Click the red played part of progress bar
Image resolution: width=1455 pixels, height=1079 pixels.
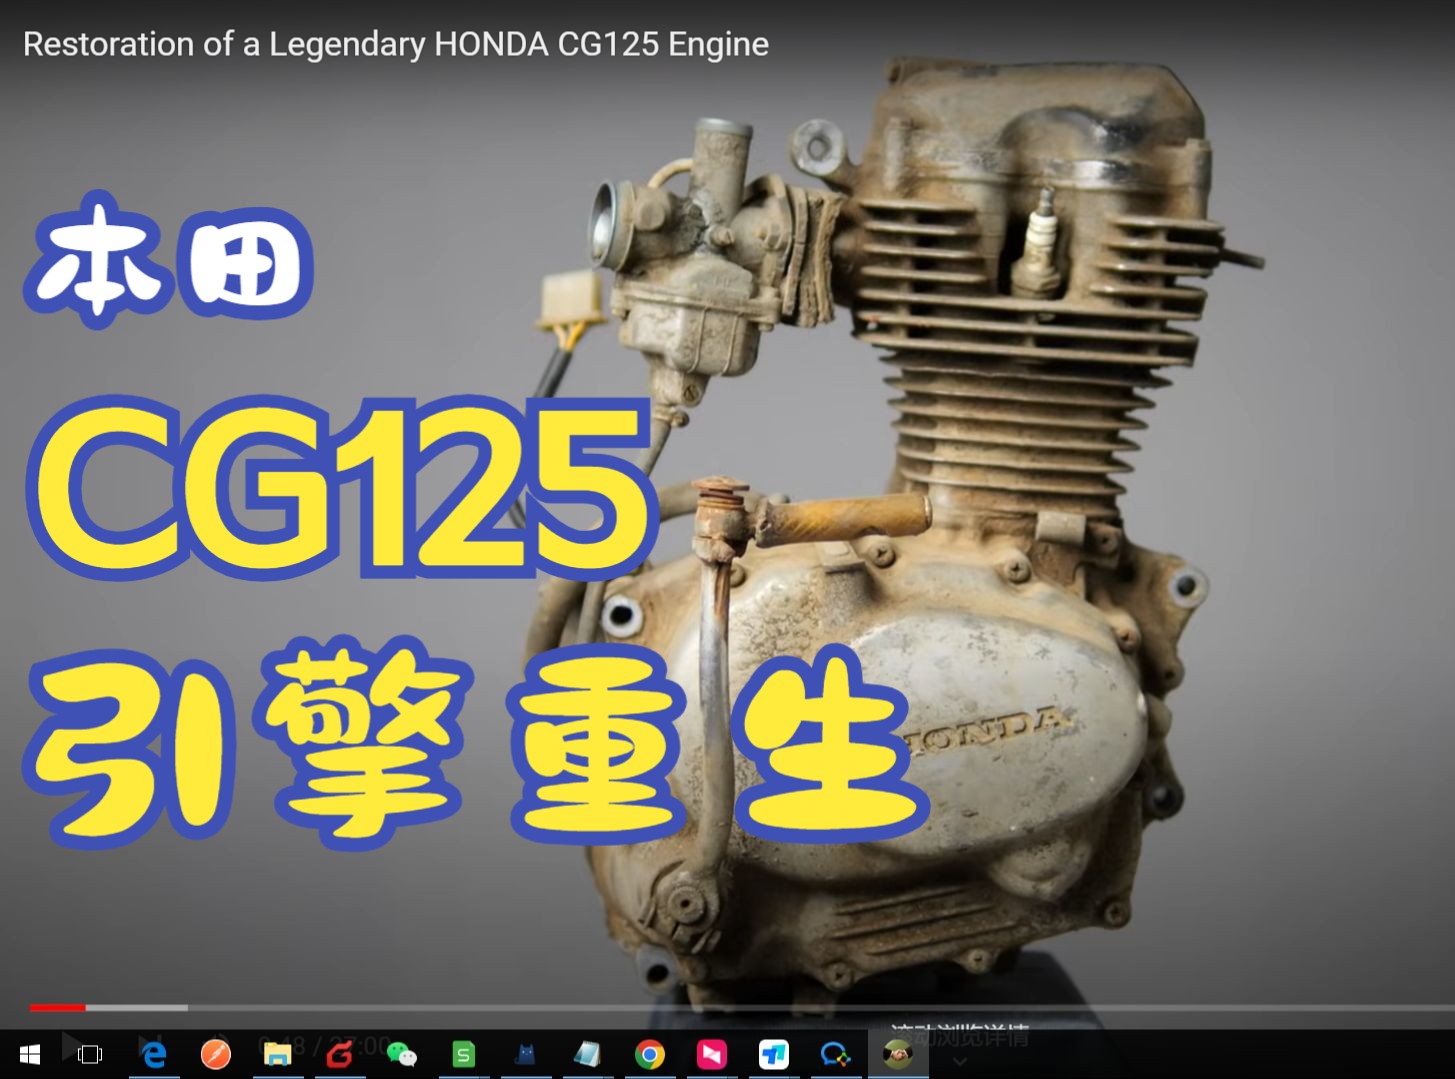(x=57, y=1007)
